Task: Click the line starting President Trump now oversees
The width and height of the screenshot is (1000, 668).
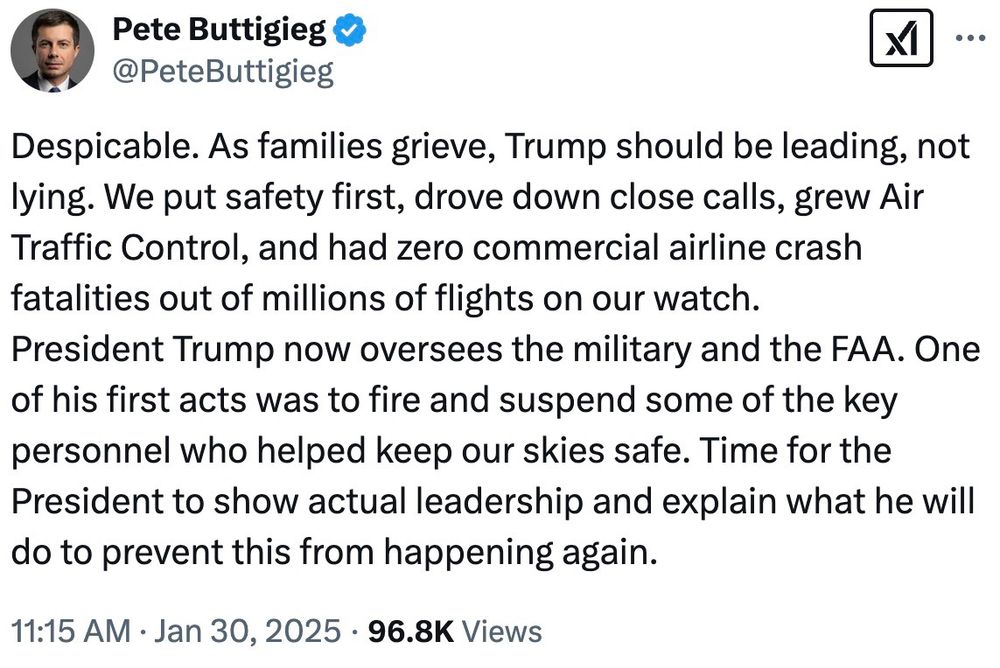Action: (496, 350)
